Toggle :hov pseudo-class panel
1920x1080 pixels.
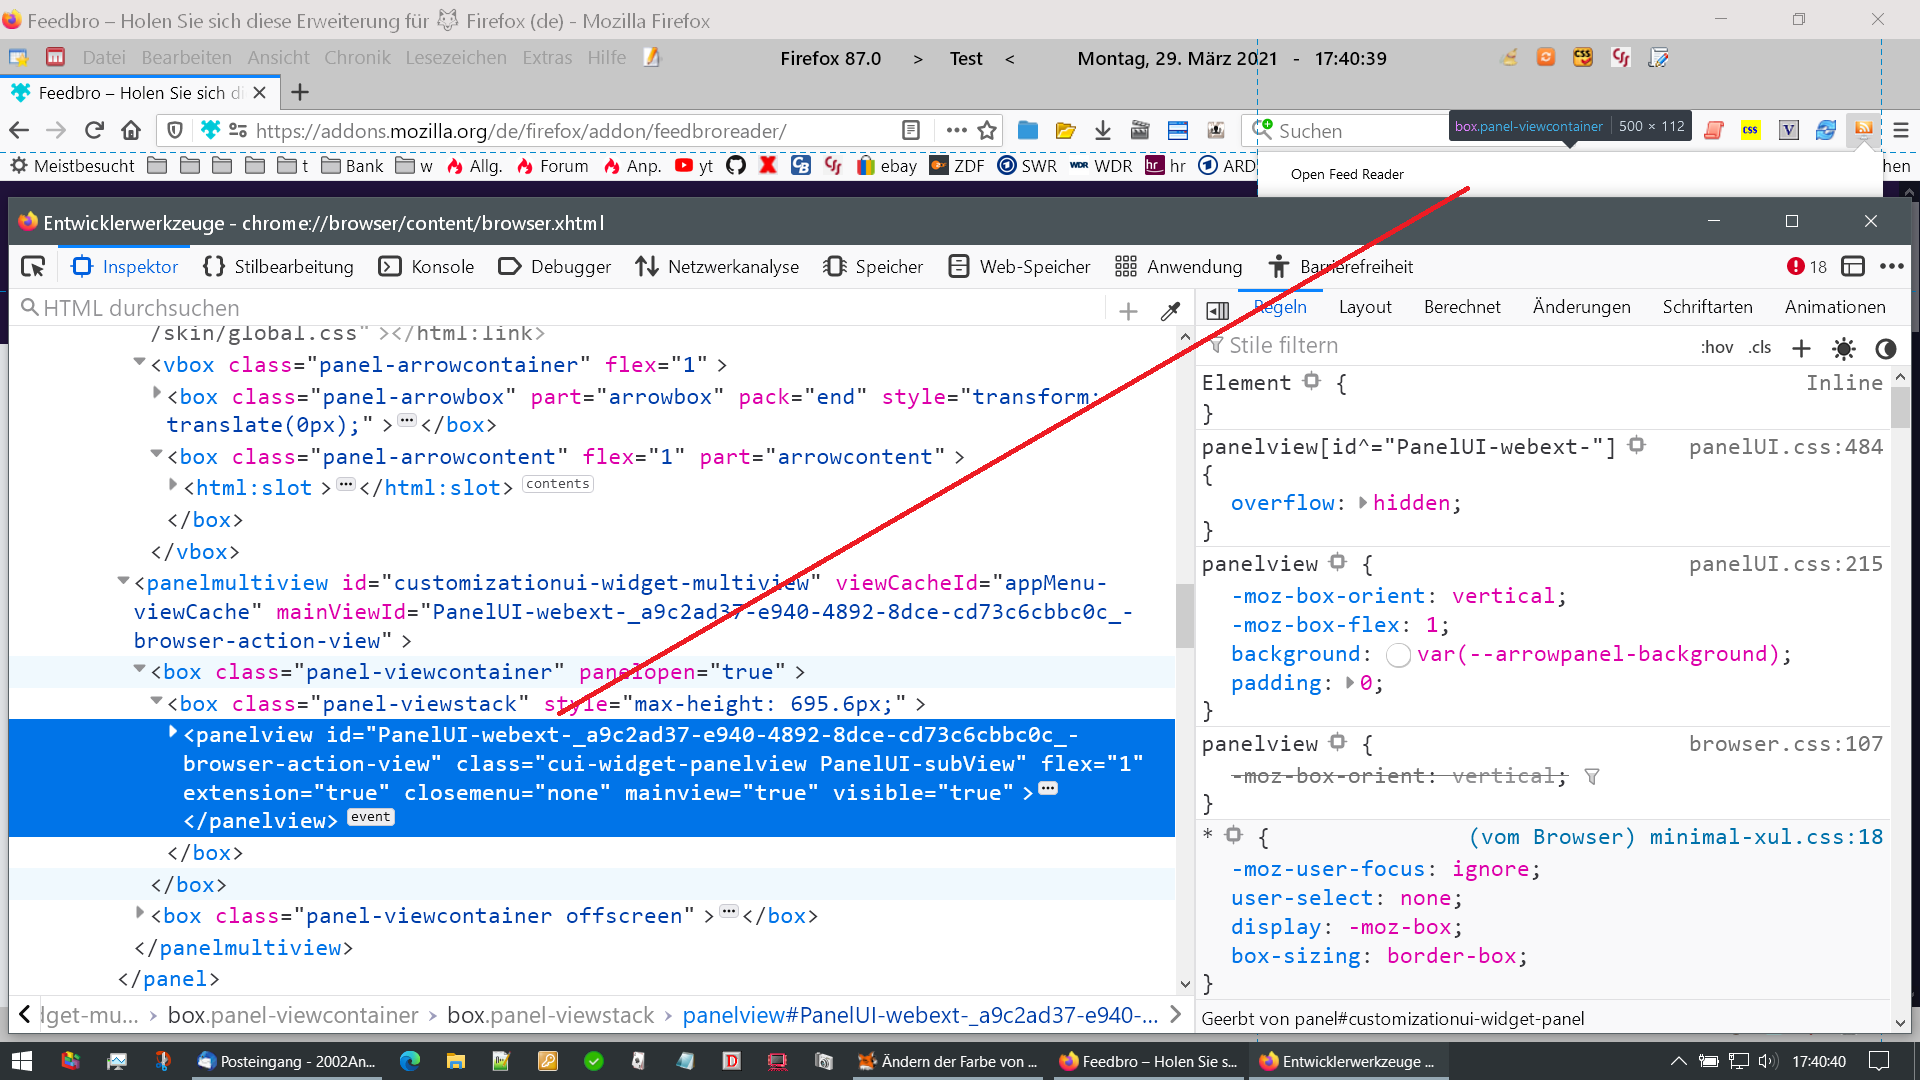[1716, 348]
